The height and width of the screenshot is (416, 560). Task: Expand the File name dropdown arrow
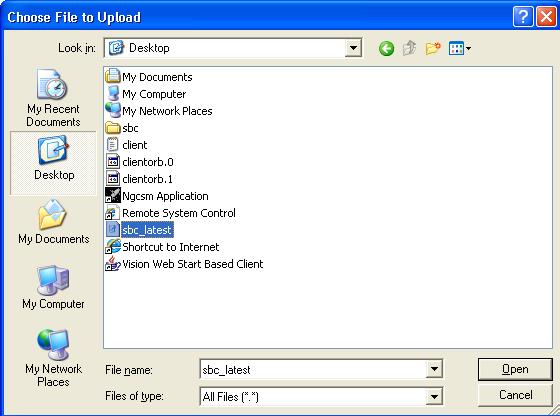tap(434, 369)
